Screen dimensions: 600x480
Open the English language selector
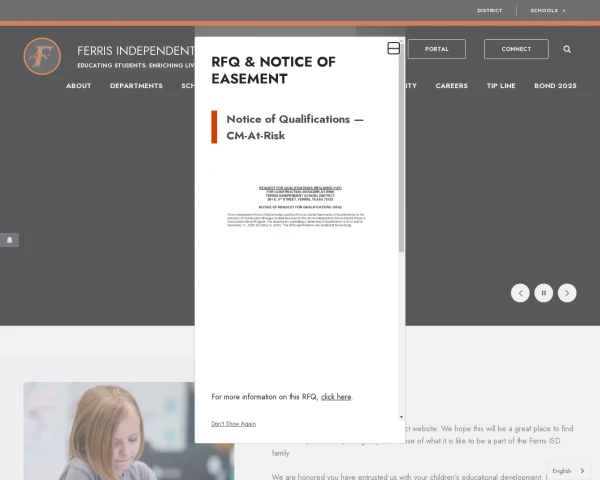point(569,471)
